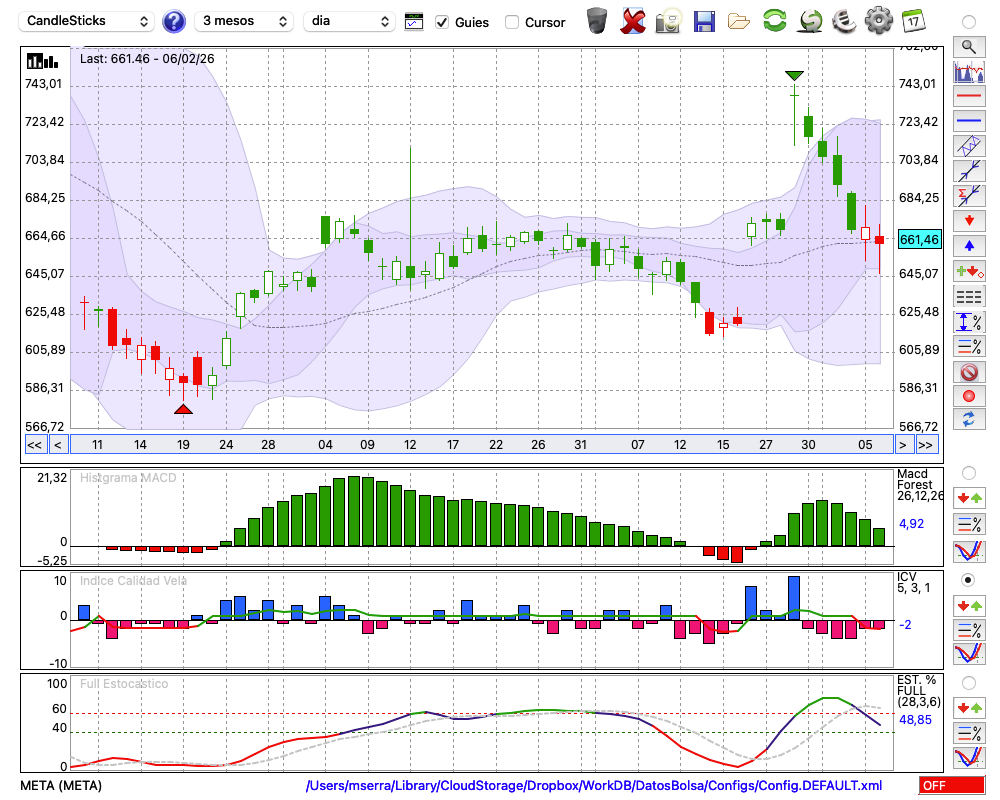
Task: Click MACD panel indicator curves button
Action: tap(969, 551)
